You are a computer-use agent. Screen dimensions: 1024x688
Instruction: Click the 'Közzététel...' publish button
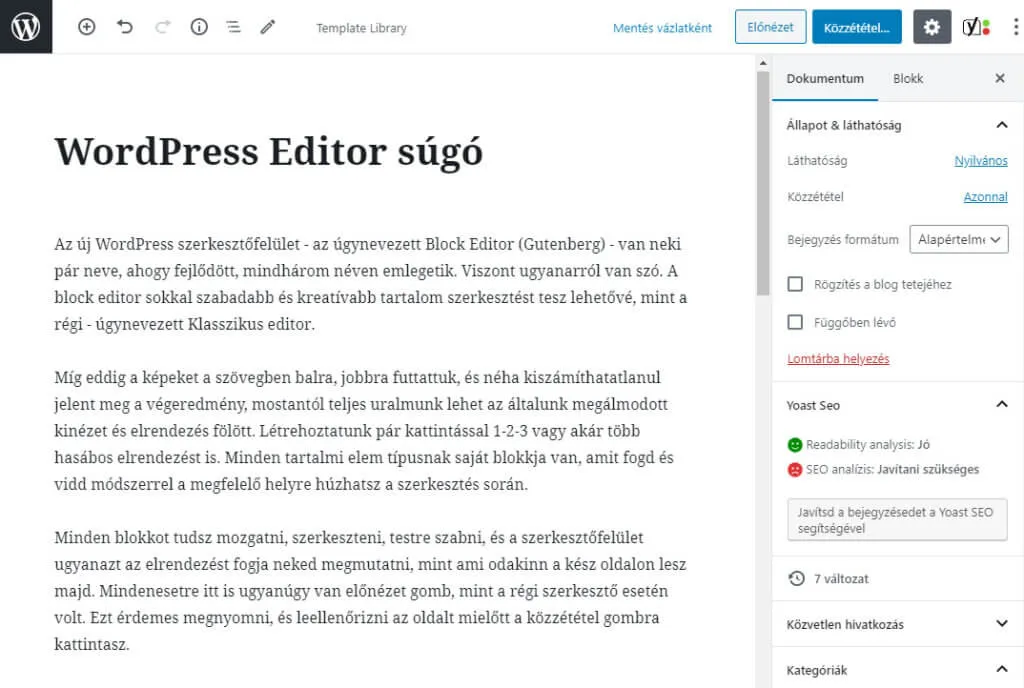tap(856, 27)
